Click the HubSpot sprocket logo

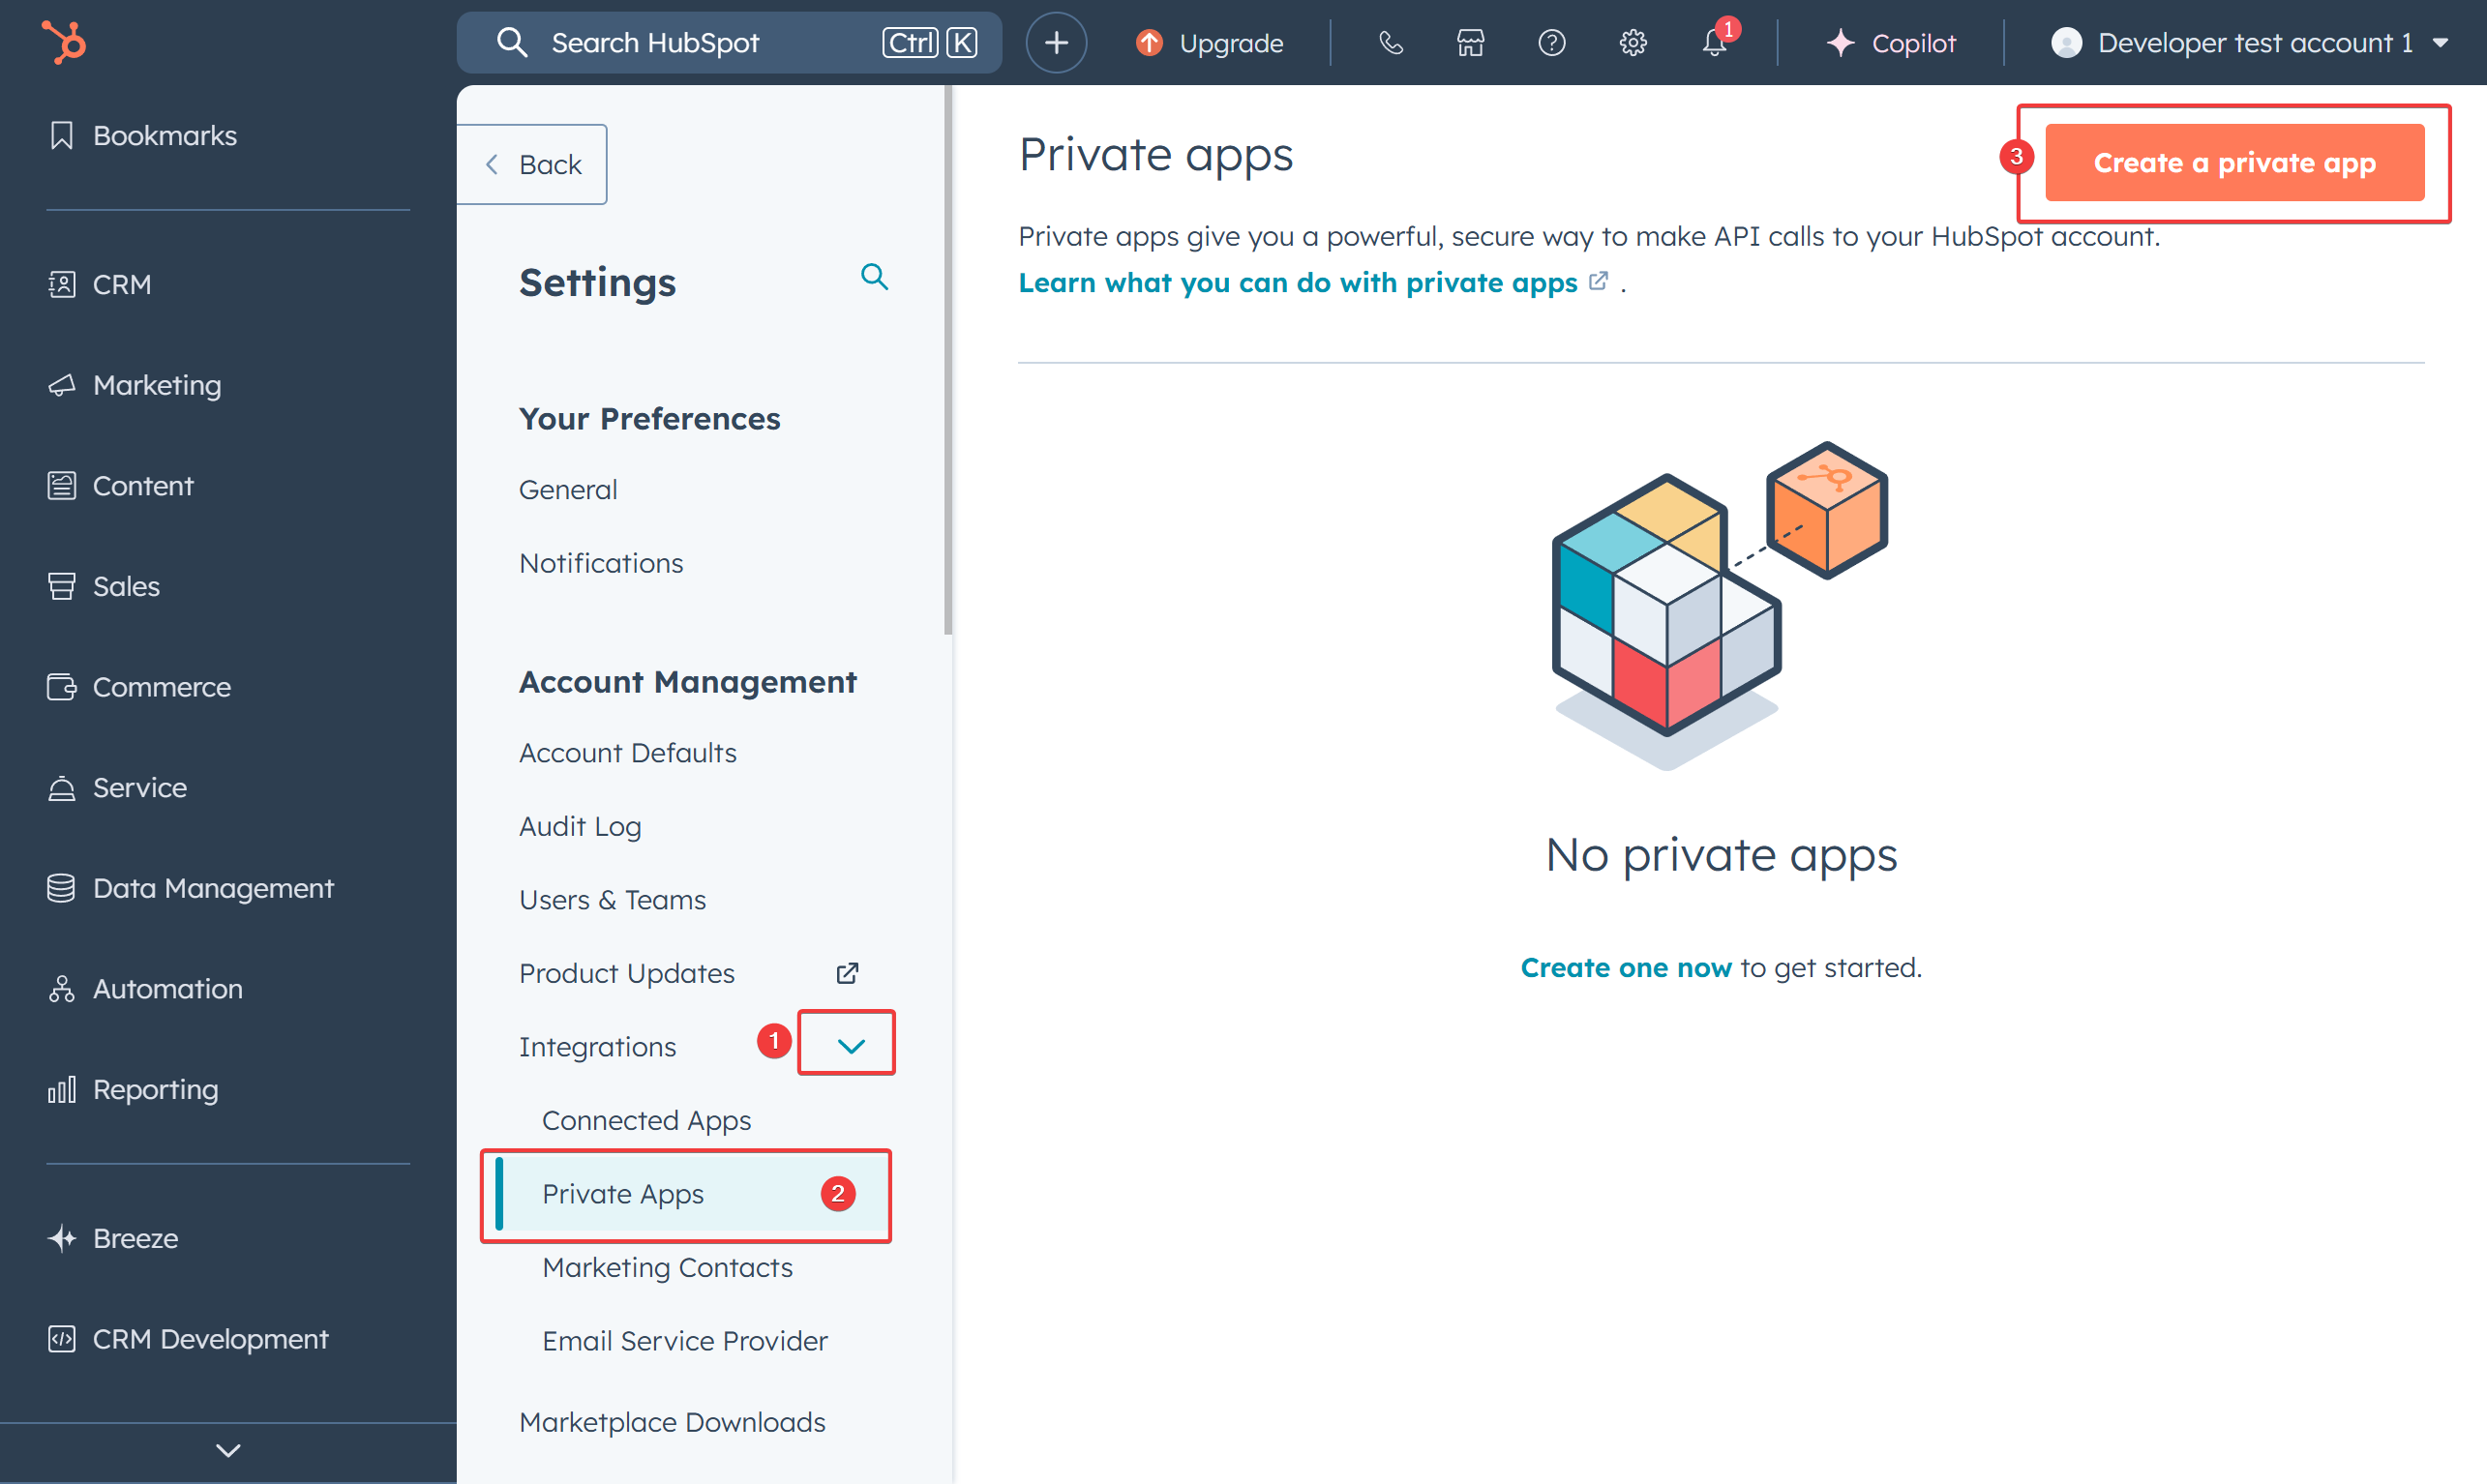(64, 42)
